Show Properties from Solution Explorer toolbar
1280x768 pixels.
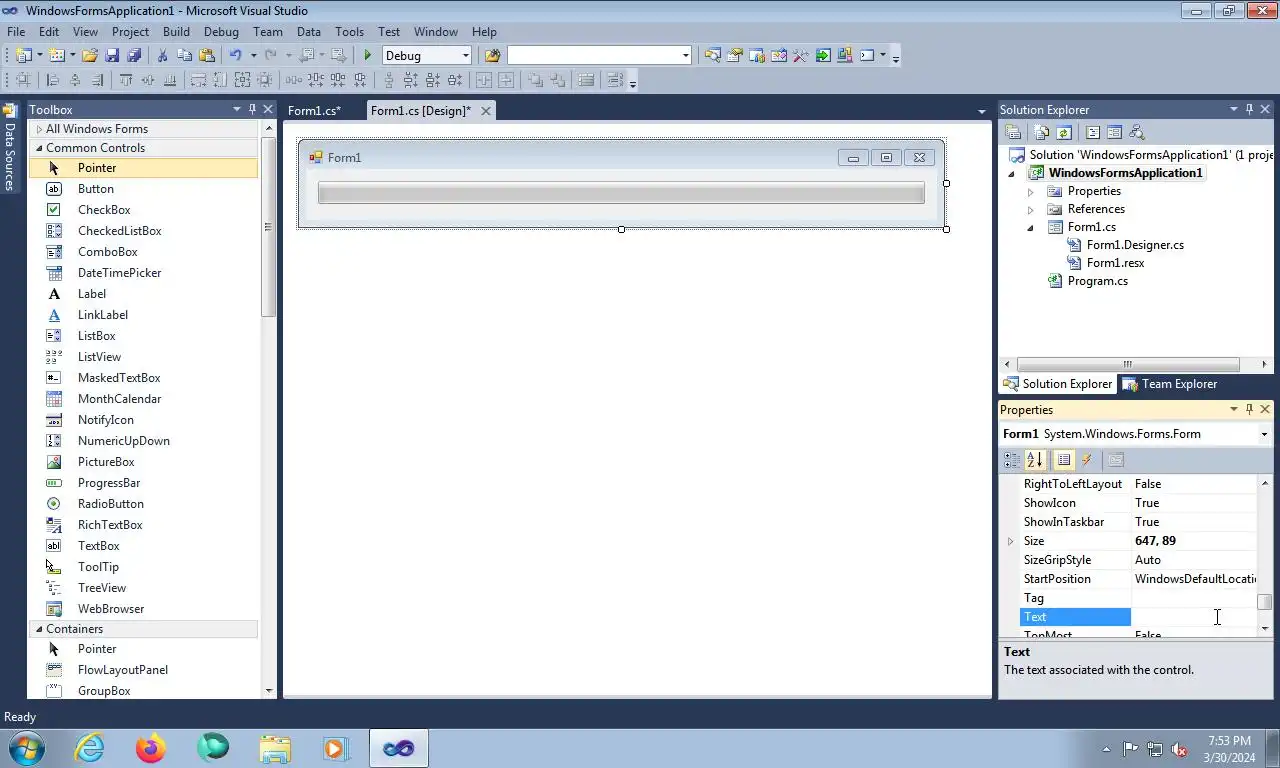point(1013,132)
